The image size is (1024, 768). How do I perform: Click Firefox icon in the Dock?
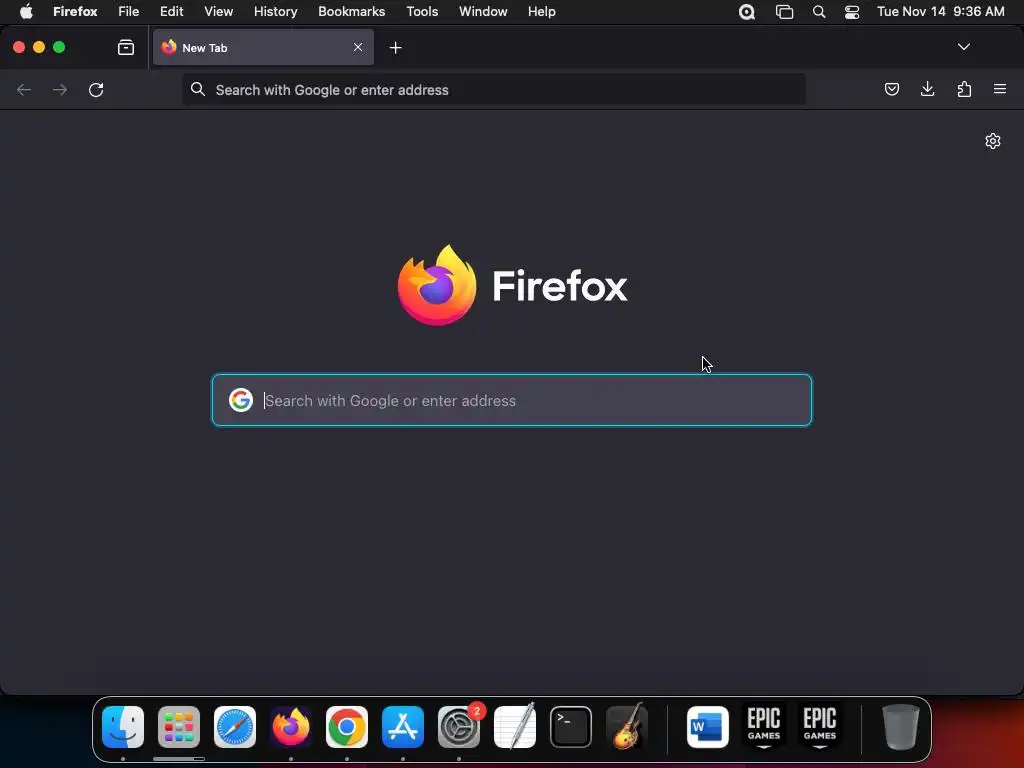(291, 727)
